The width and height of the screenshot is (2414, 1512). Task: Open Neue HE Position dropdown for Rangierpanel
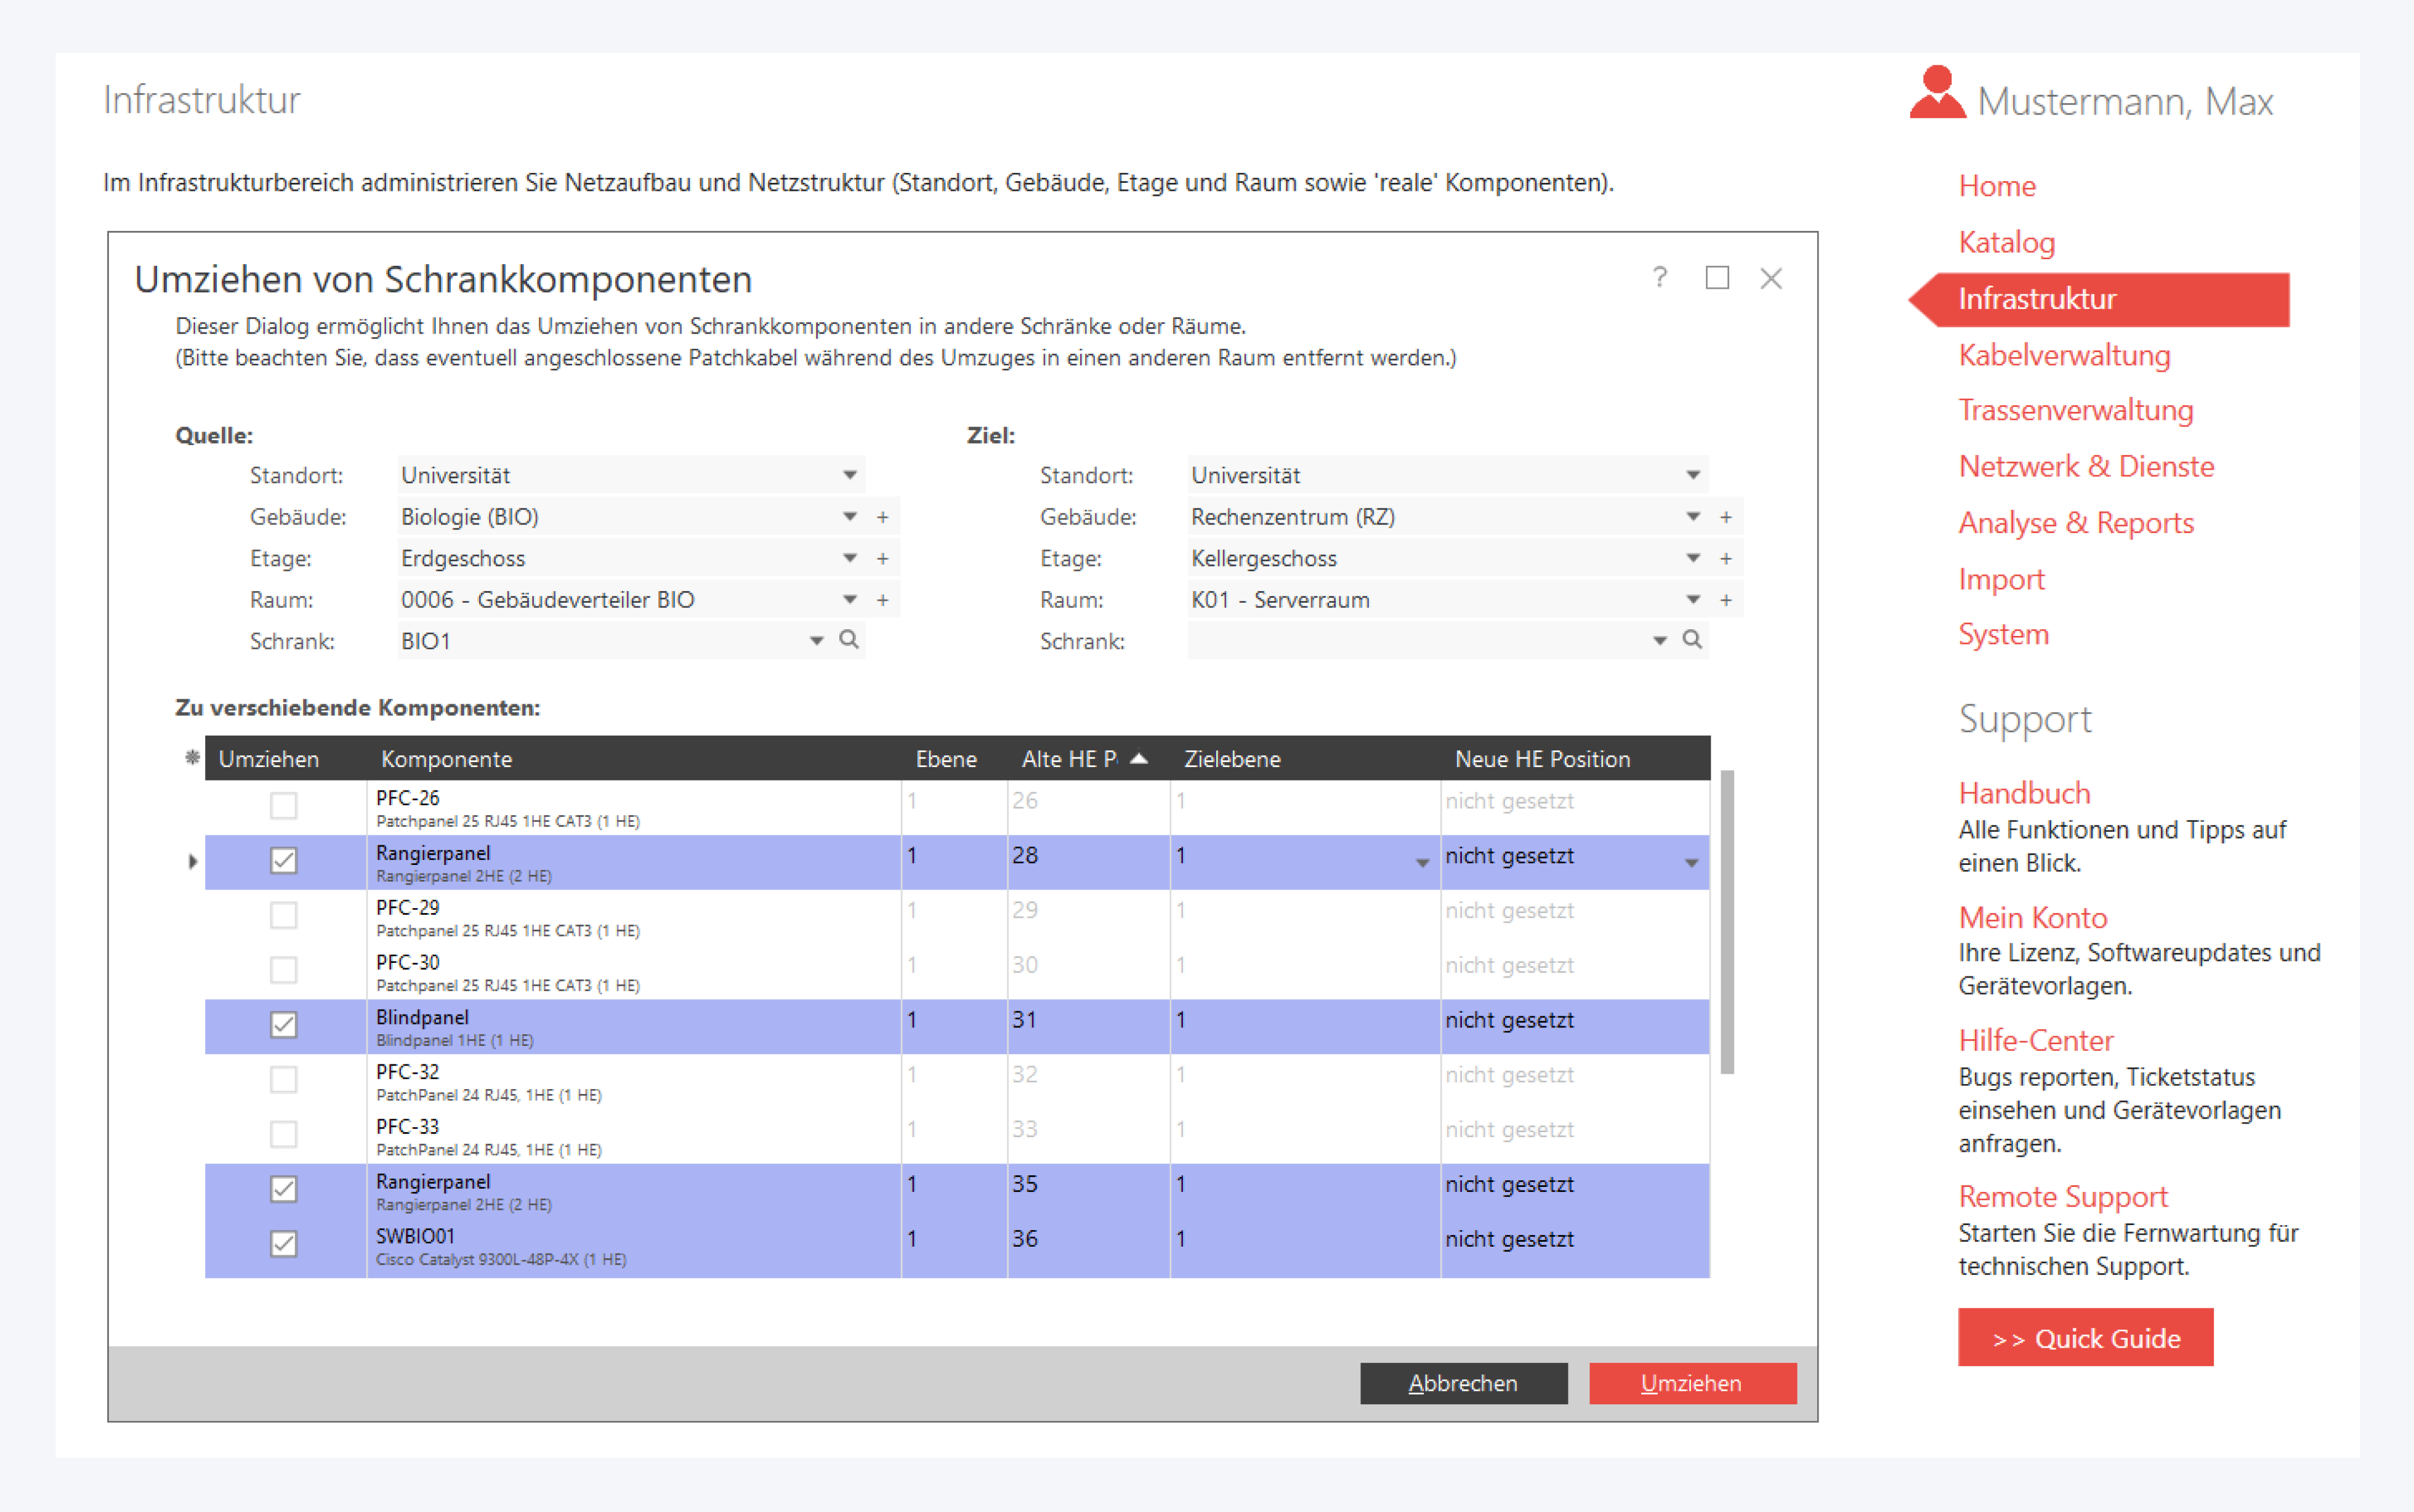click(x=1691, y=862)
